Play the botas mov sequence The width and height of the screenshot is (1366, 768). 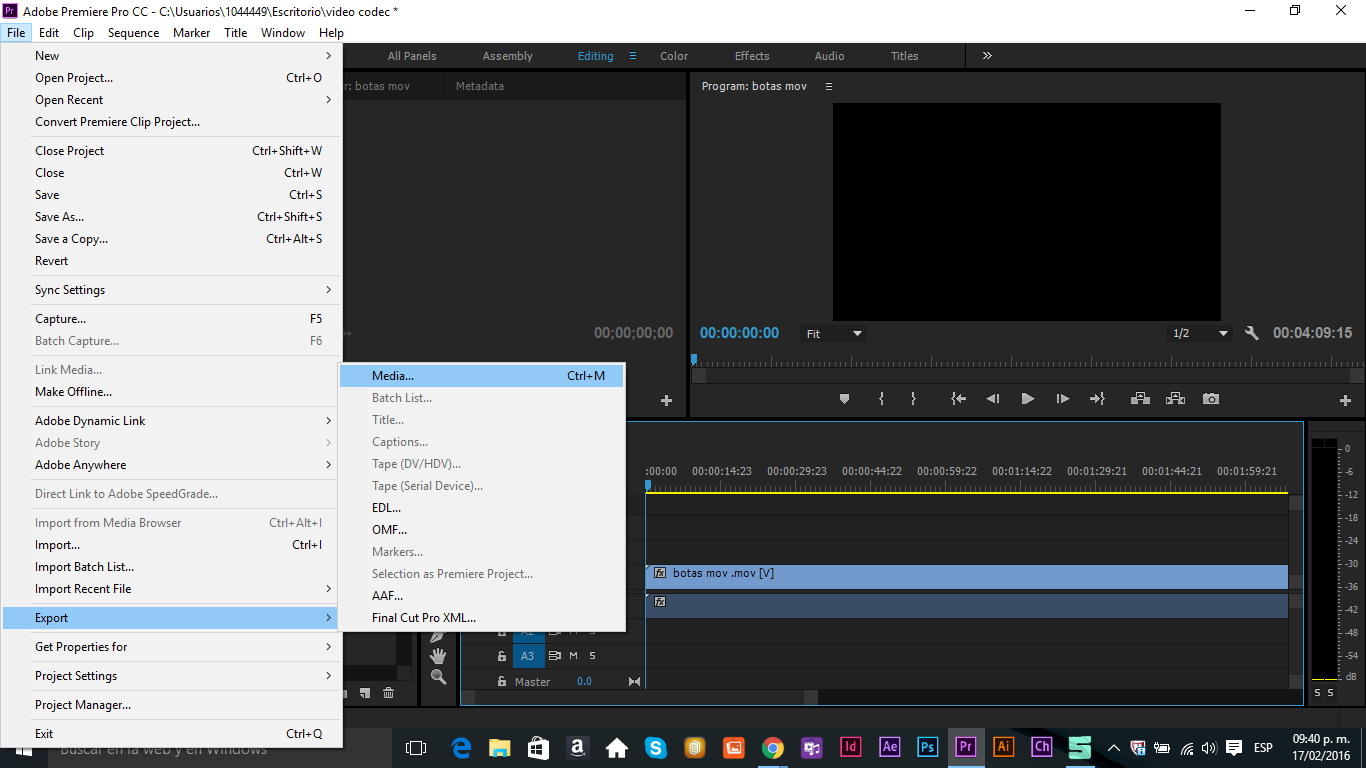pos(1027,398)
